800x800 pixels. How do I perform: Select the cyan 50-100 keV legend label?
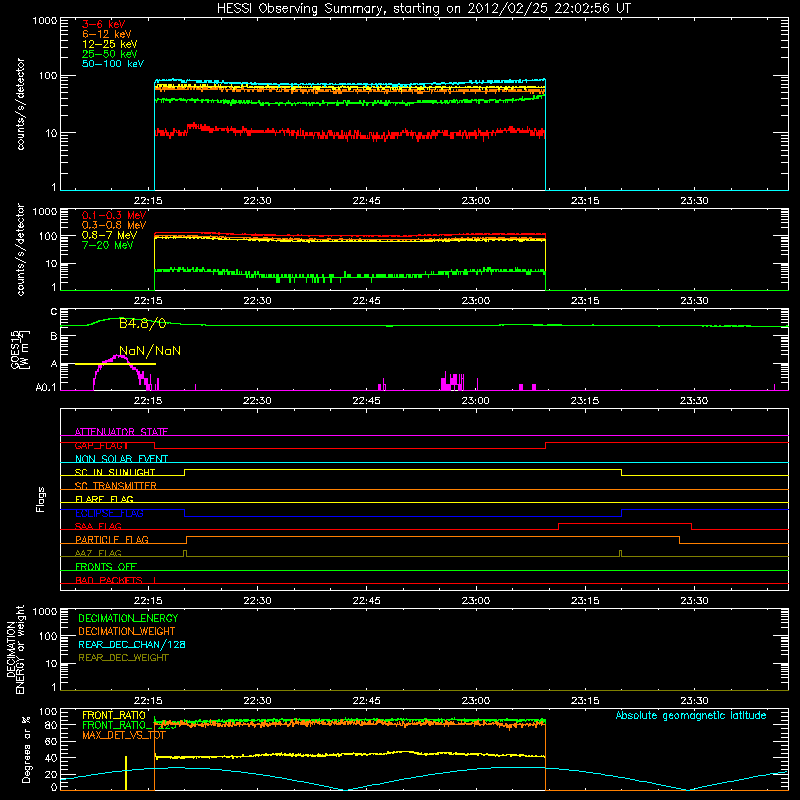coord(113,64)
